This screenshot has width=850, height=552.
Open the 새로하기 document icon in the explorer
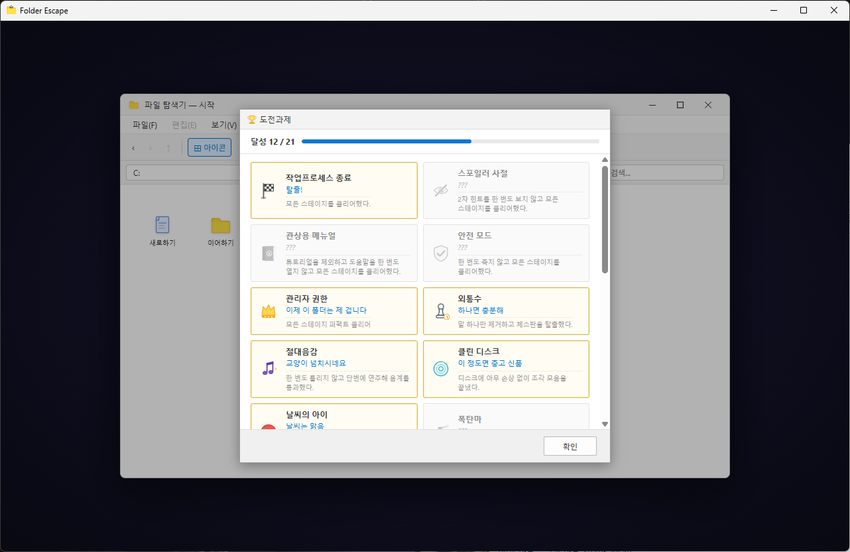point(162,224)
